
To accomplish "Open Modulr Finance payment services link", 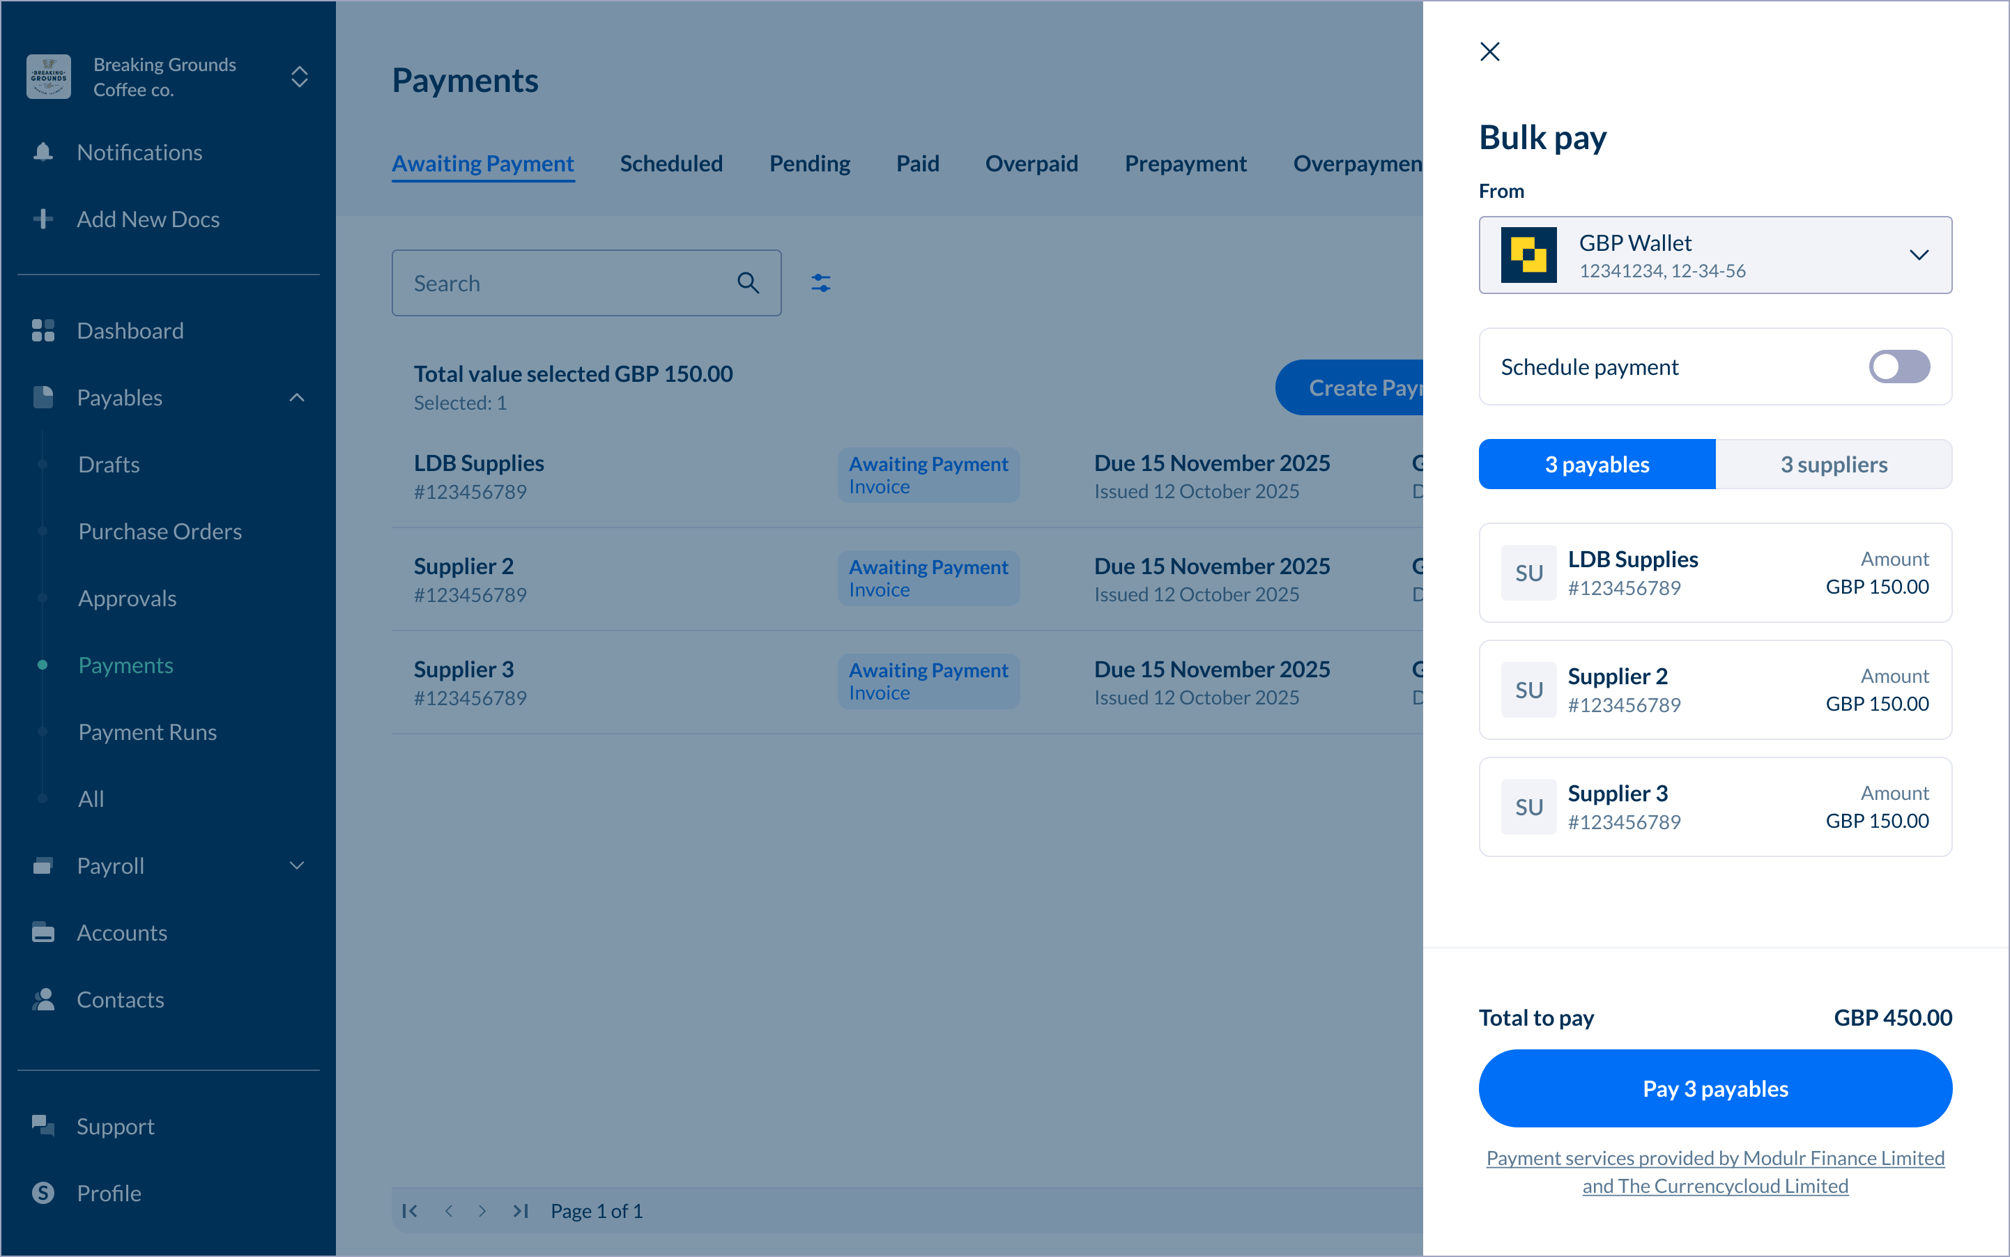I will [x=1715, y=1172].
